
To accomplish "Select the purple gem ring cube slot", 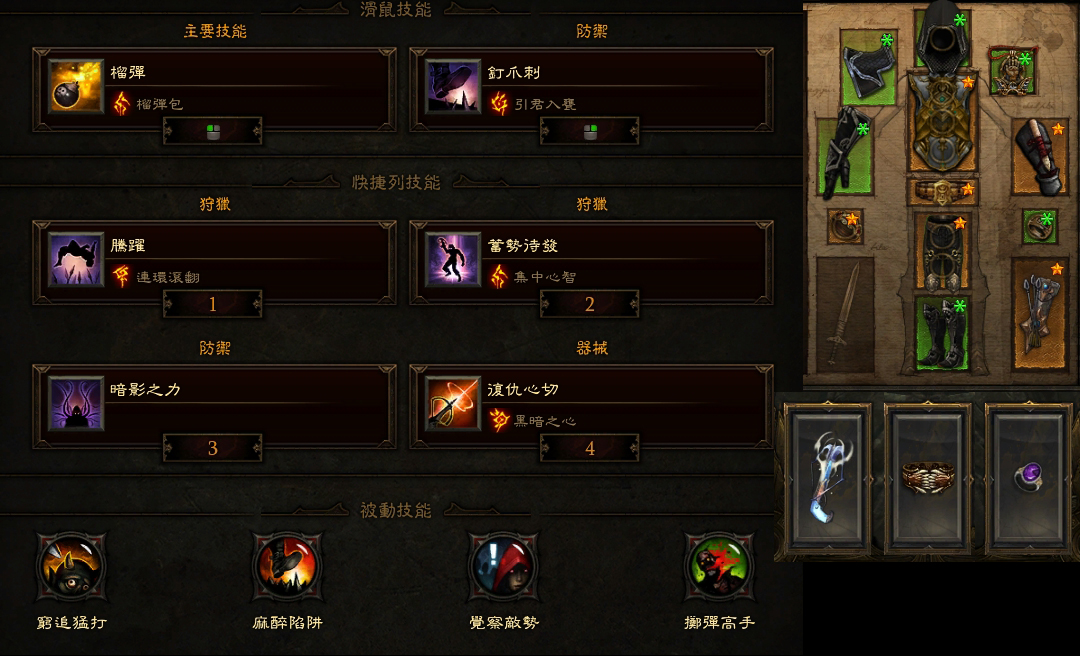I will pos(1028,480).
